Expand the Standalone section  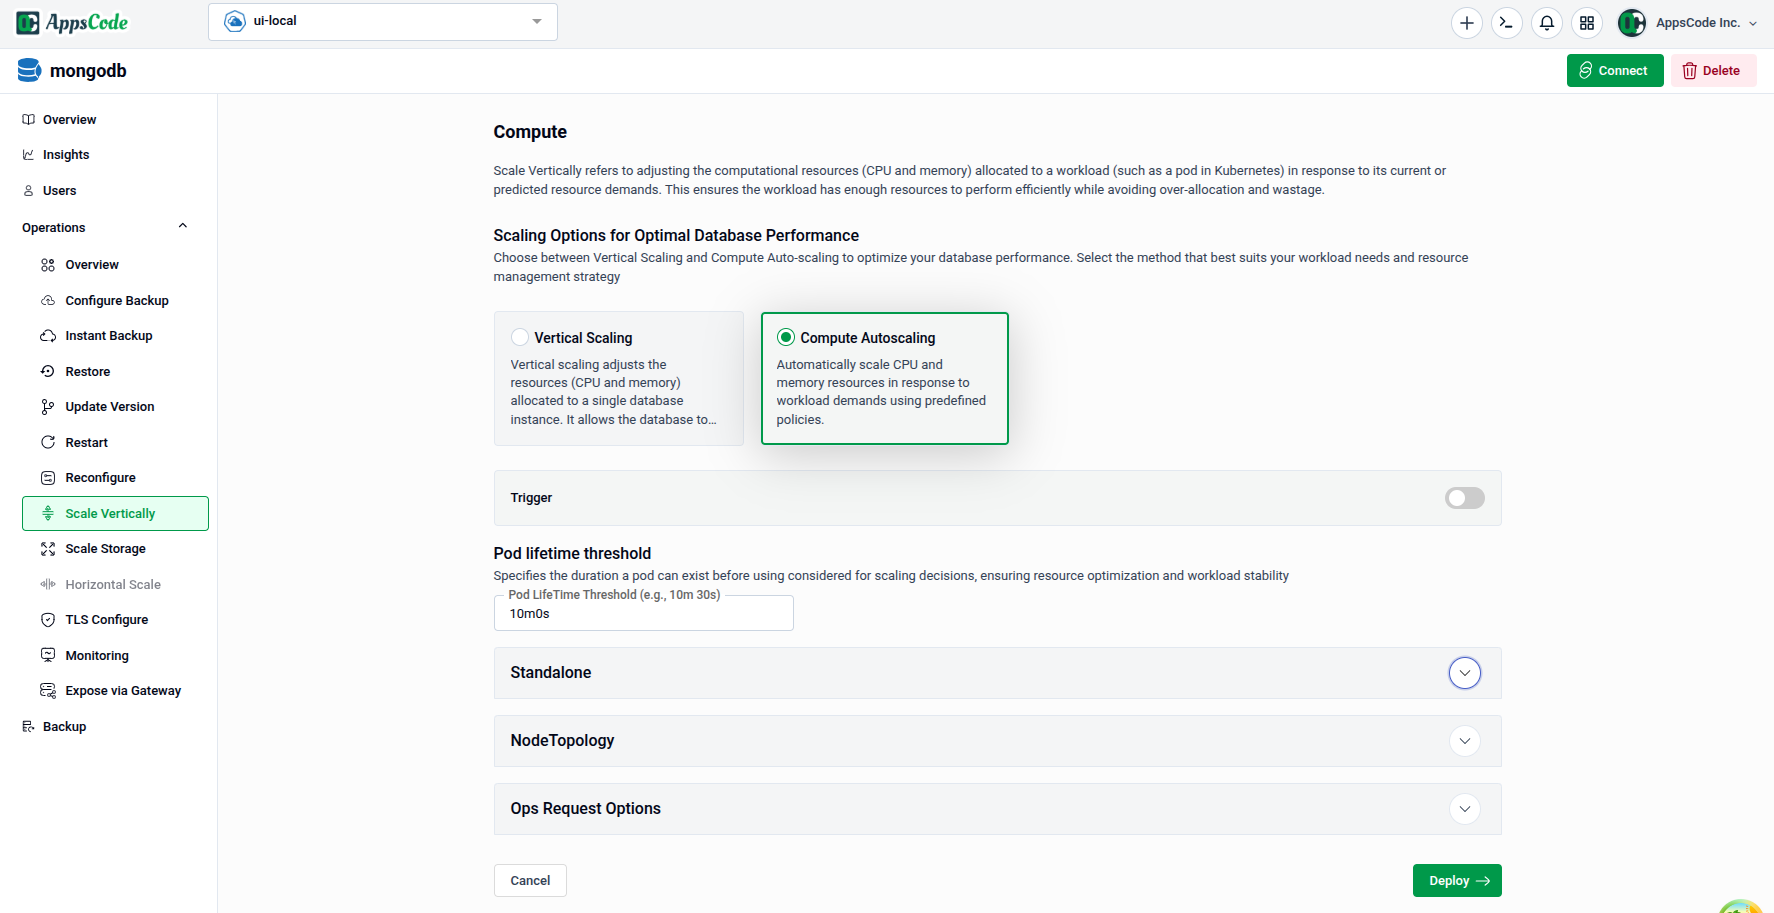click(1464, 672)
